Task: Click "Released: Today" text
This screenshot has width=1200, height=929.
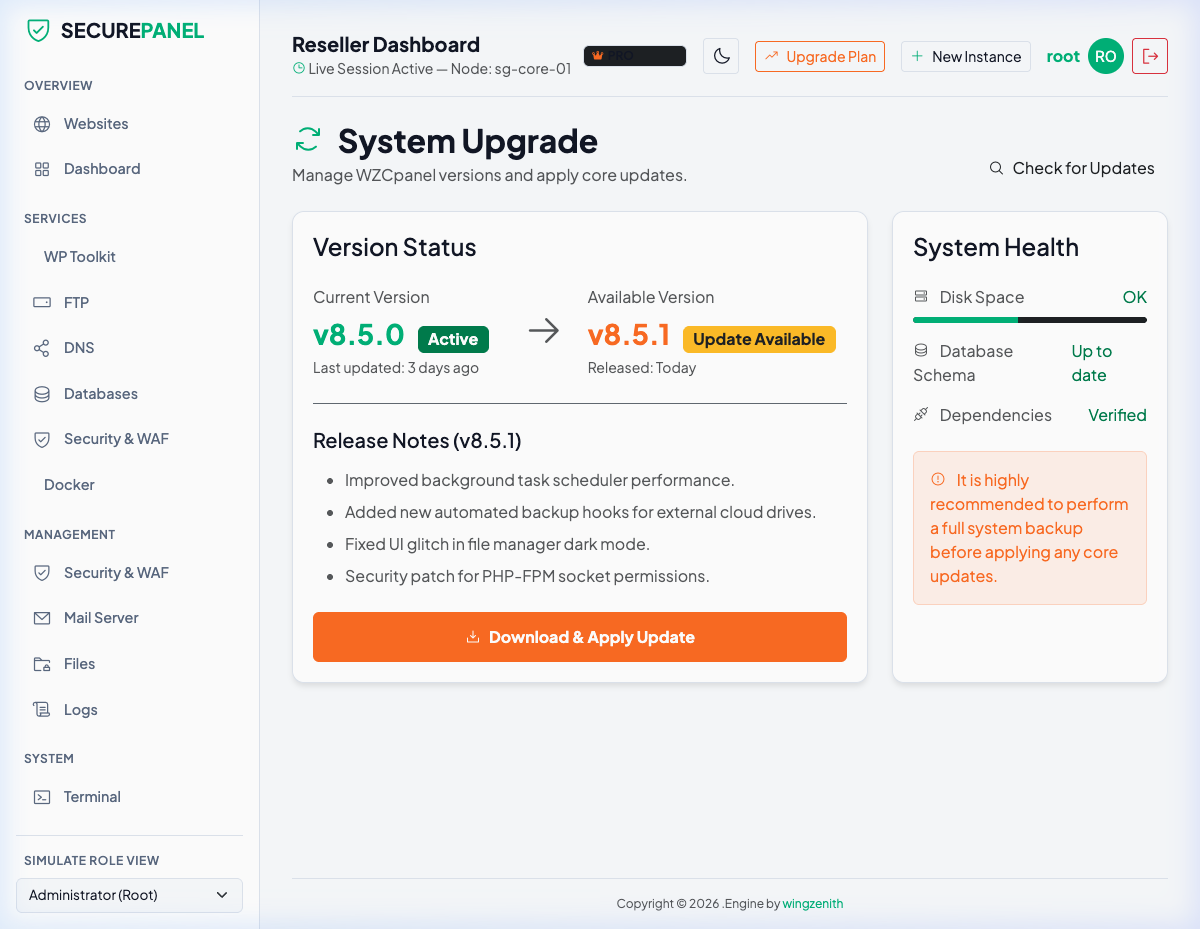Action: pyautogui.click(x=642, y=368)
